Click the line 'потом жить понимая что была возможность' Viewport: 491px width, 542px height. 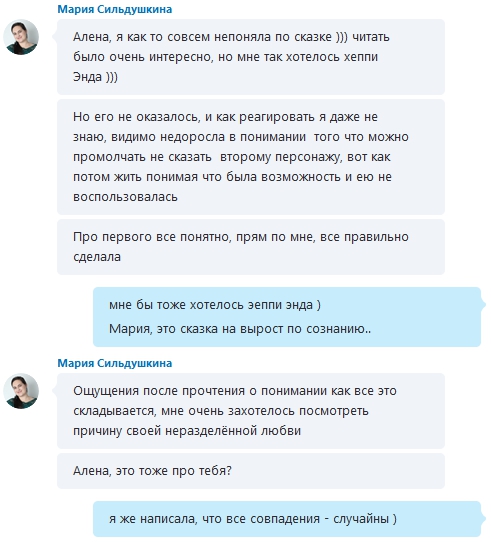point(232,177)
